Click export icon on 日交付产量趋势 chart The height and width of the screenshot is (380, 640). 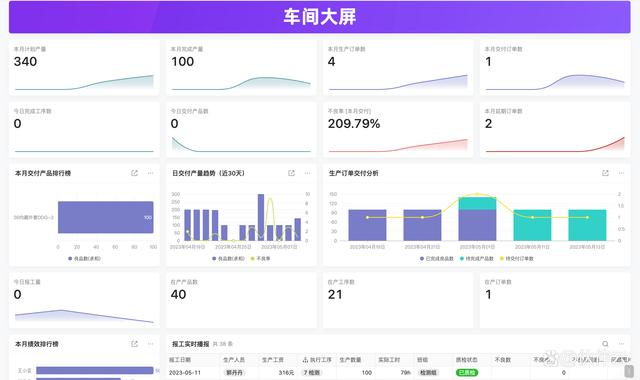pos(291,173)
